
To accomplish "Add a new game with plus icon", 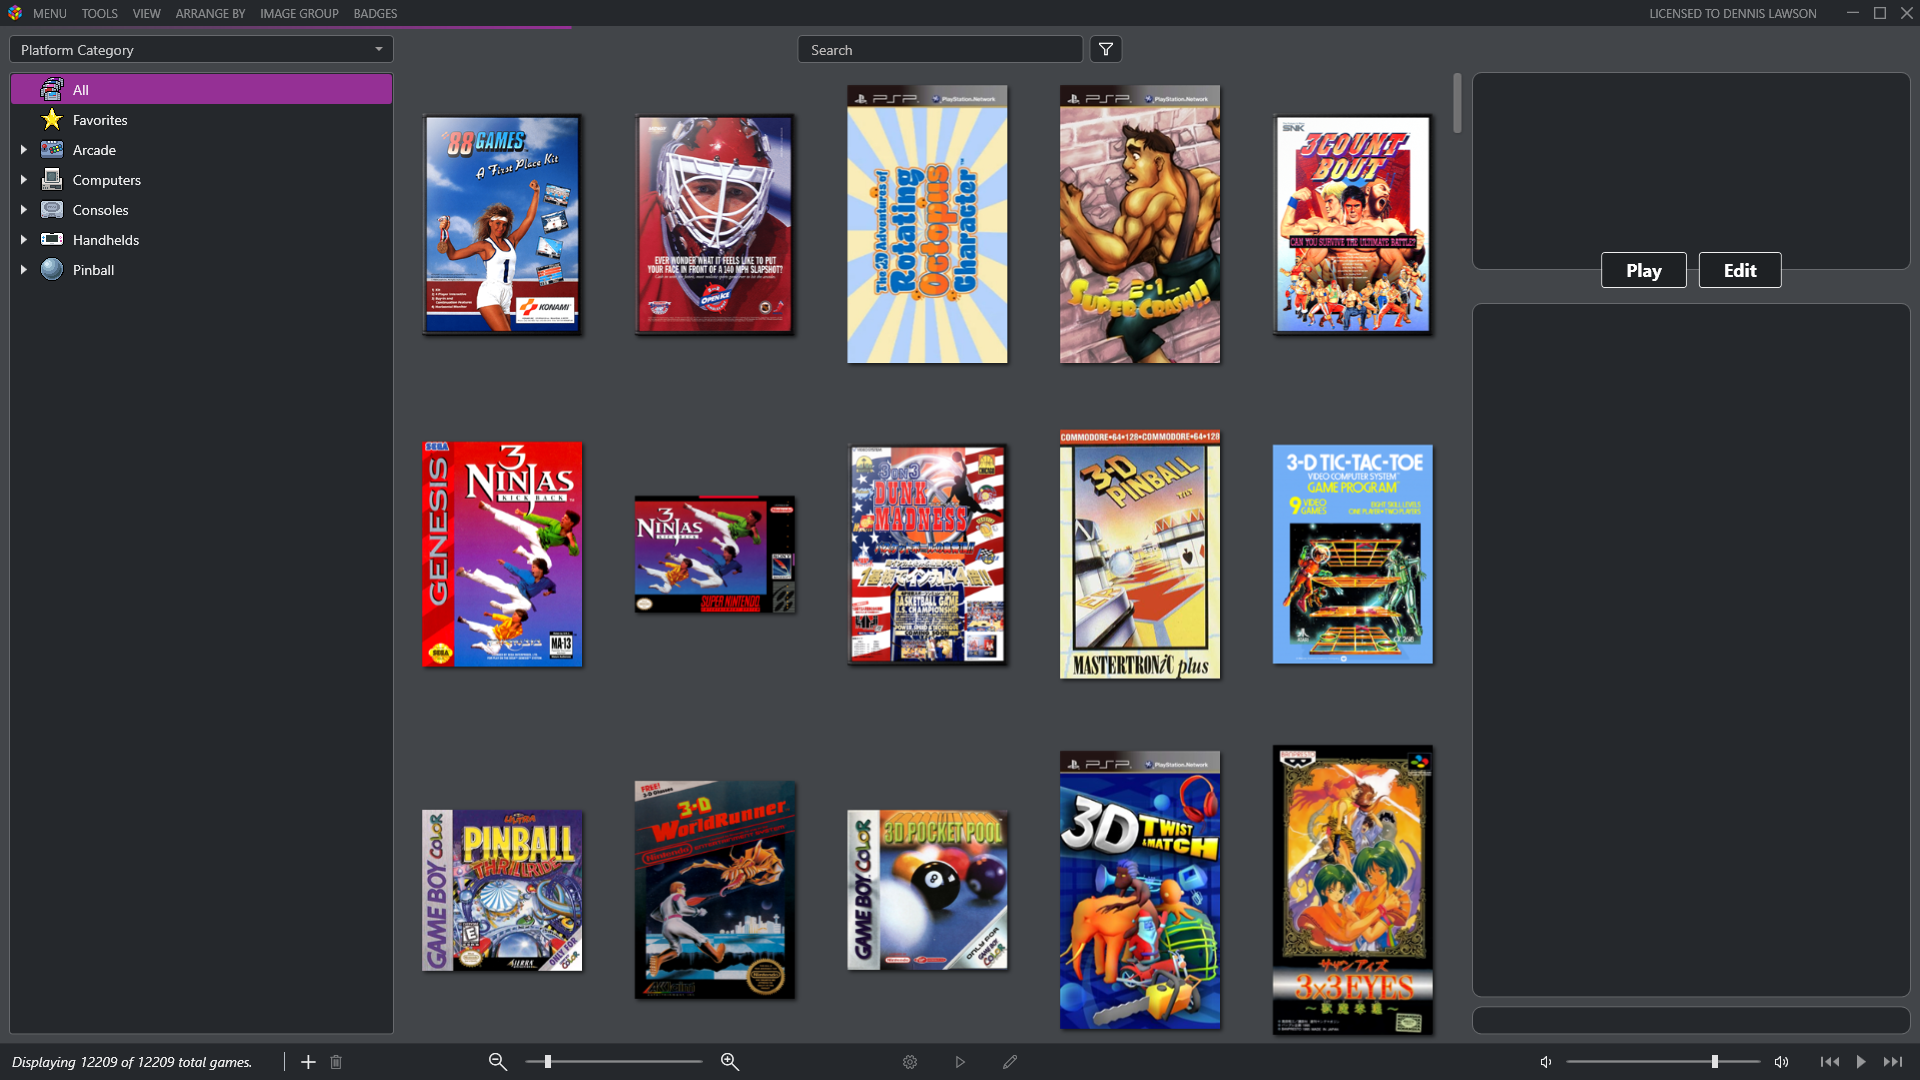I will (308, 1062).
